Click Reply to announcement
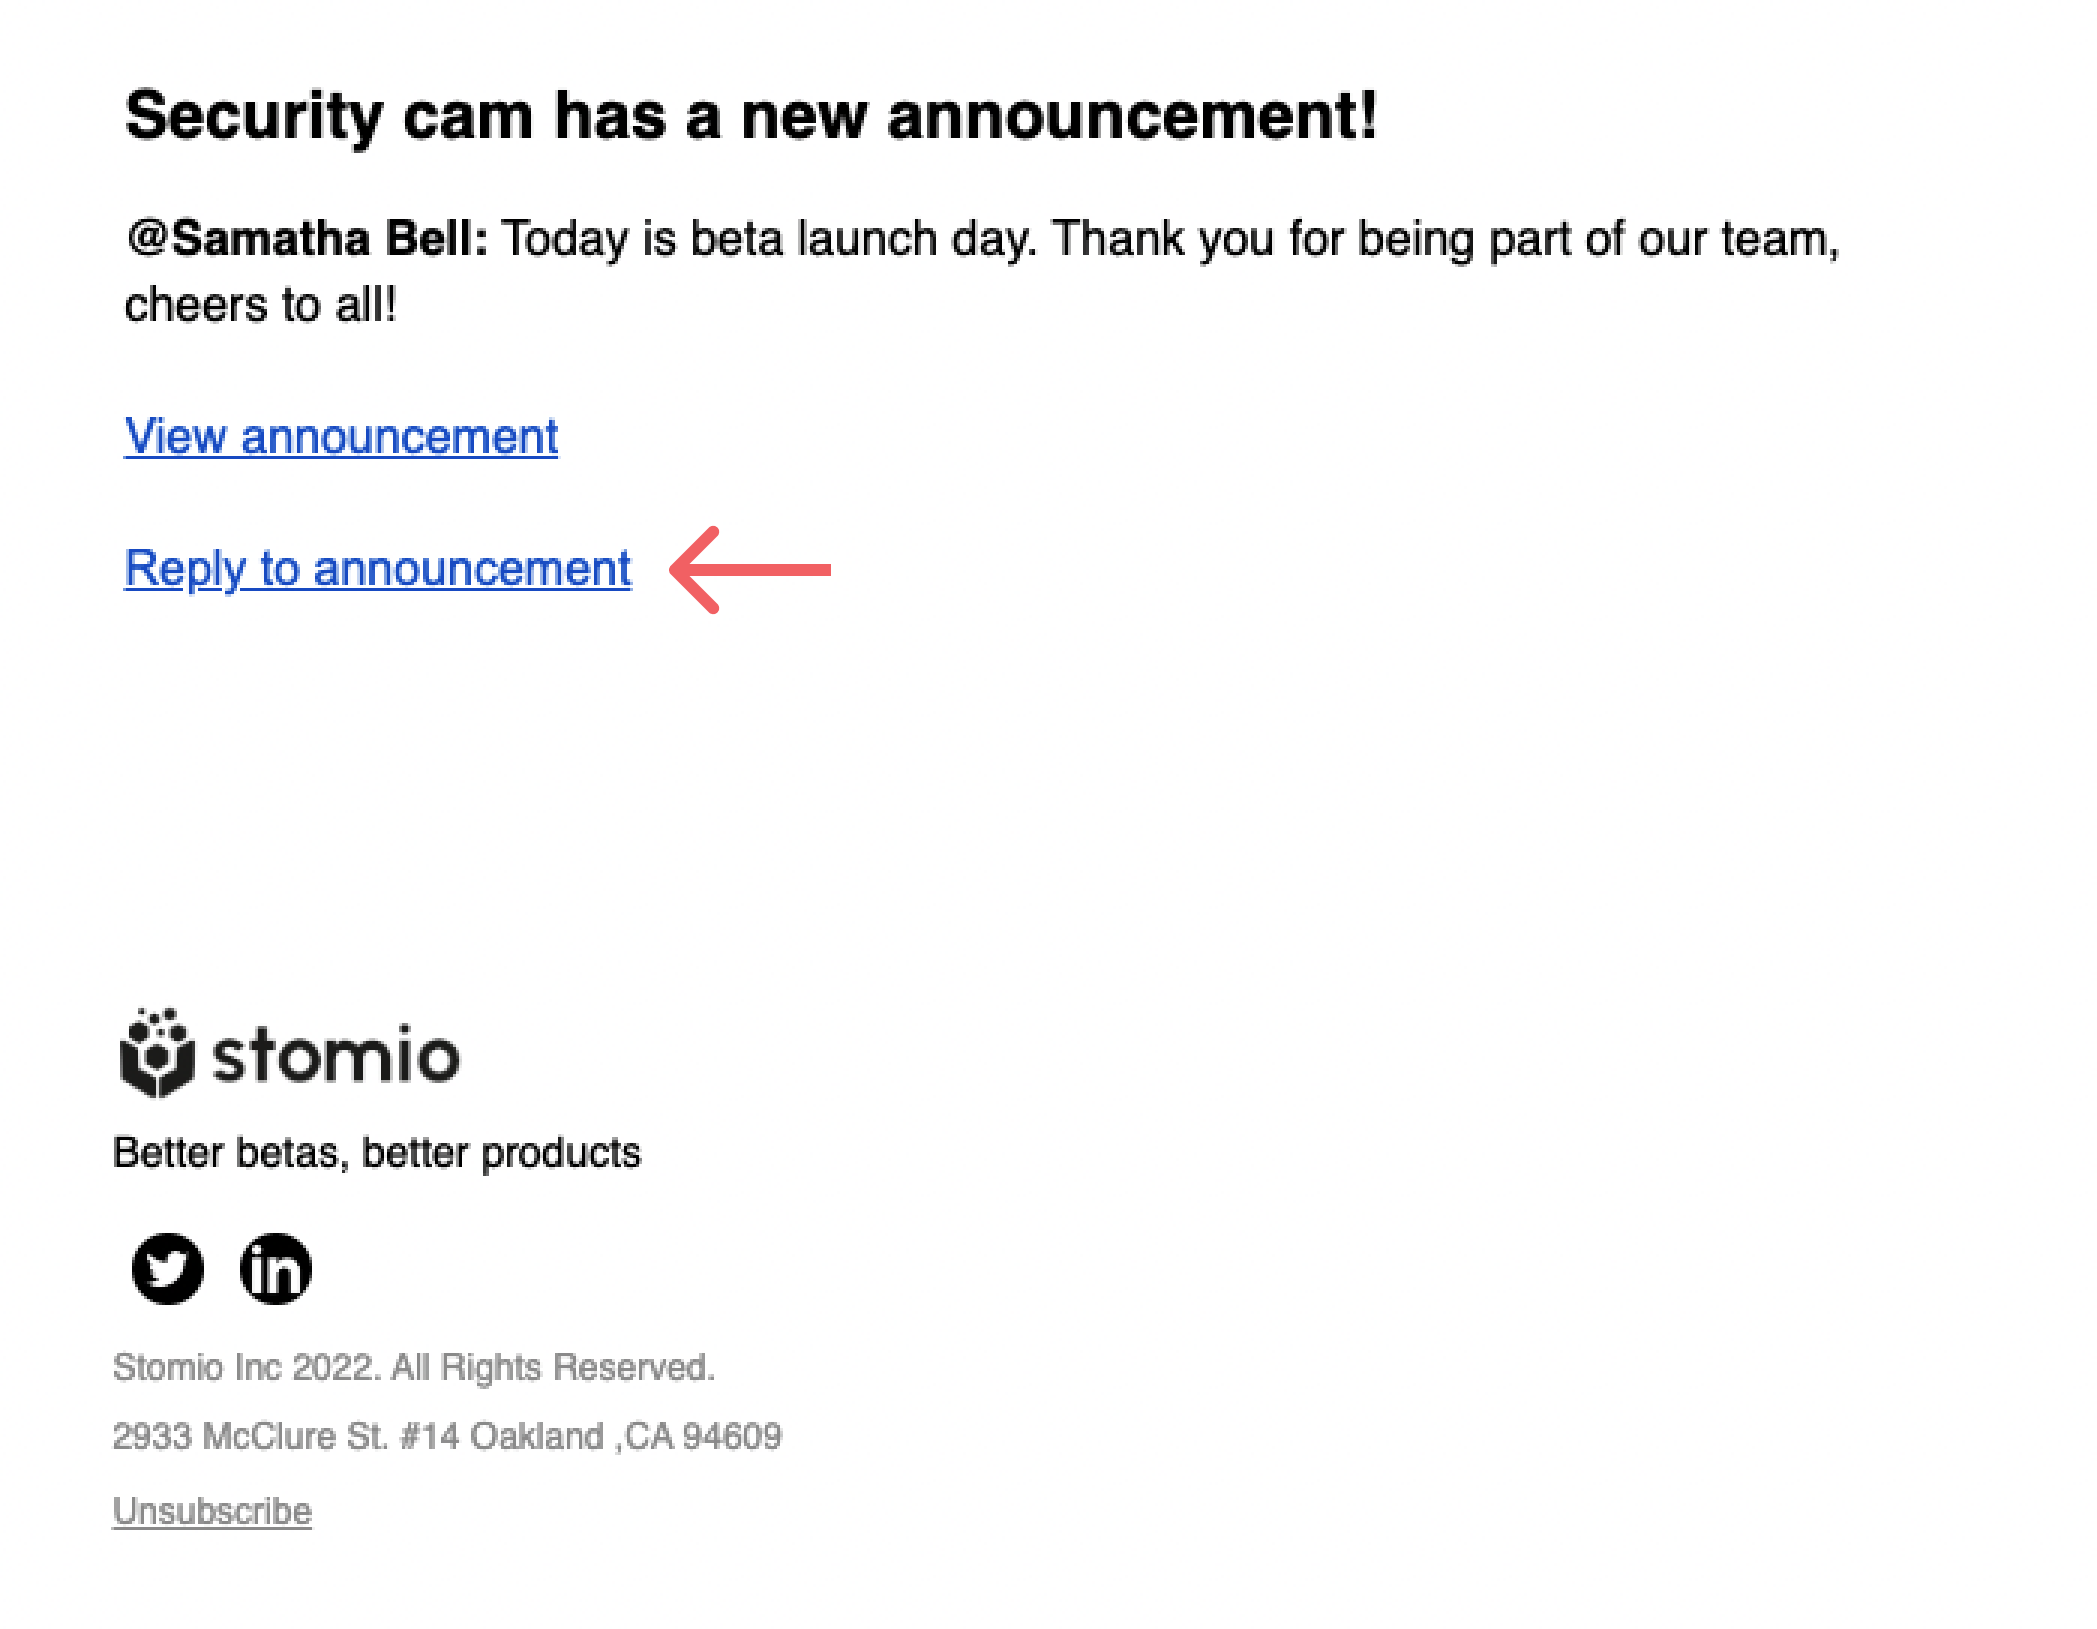The height and width of the screenshot is (1629, 2097). 376,569
